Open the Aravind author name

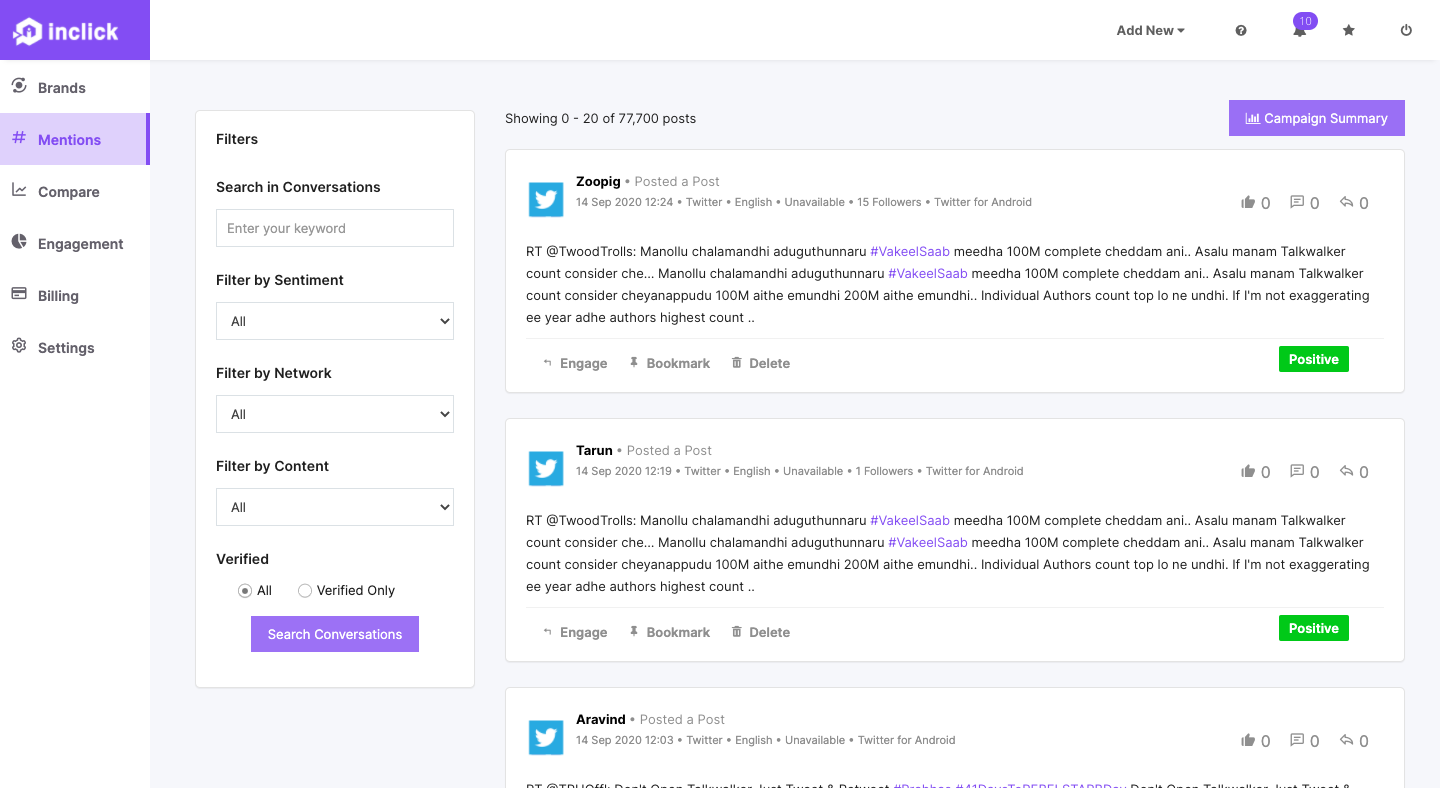pos(601,719)
